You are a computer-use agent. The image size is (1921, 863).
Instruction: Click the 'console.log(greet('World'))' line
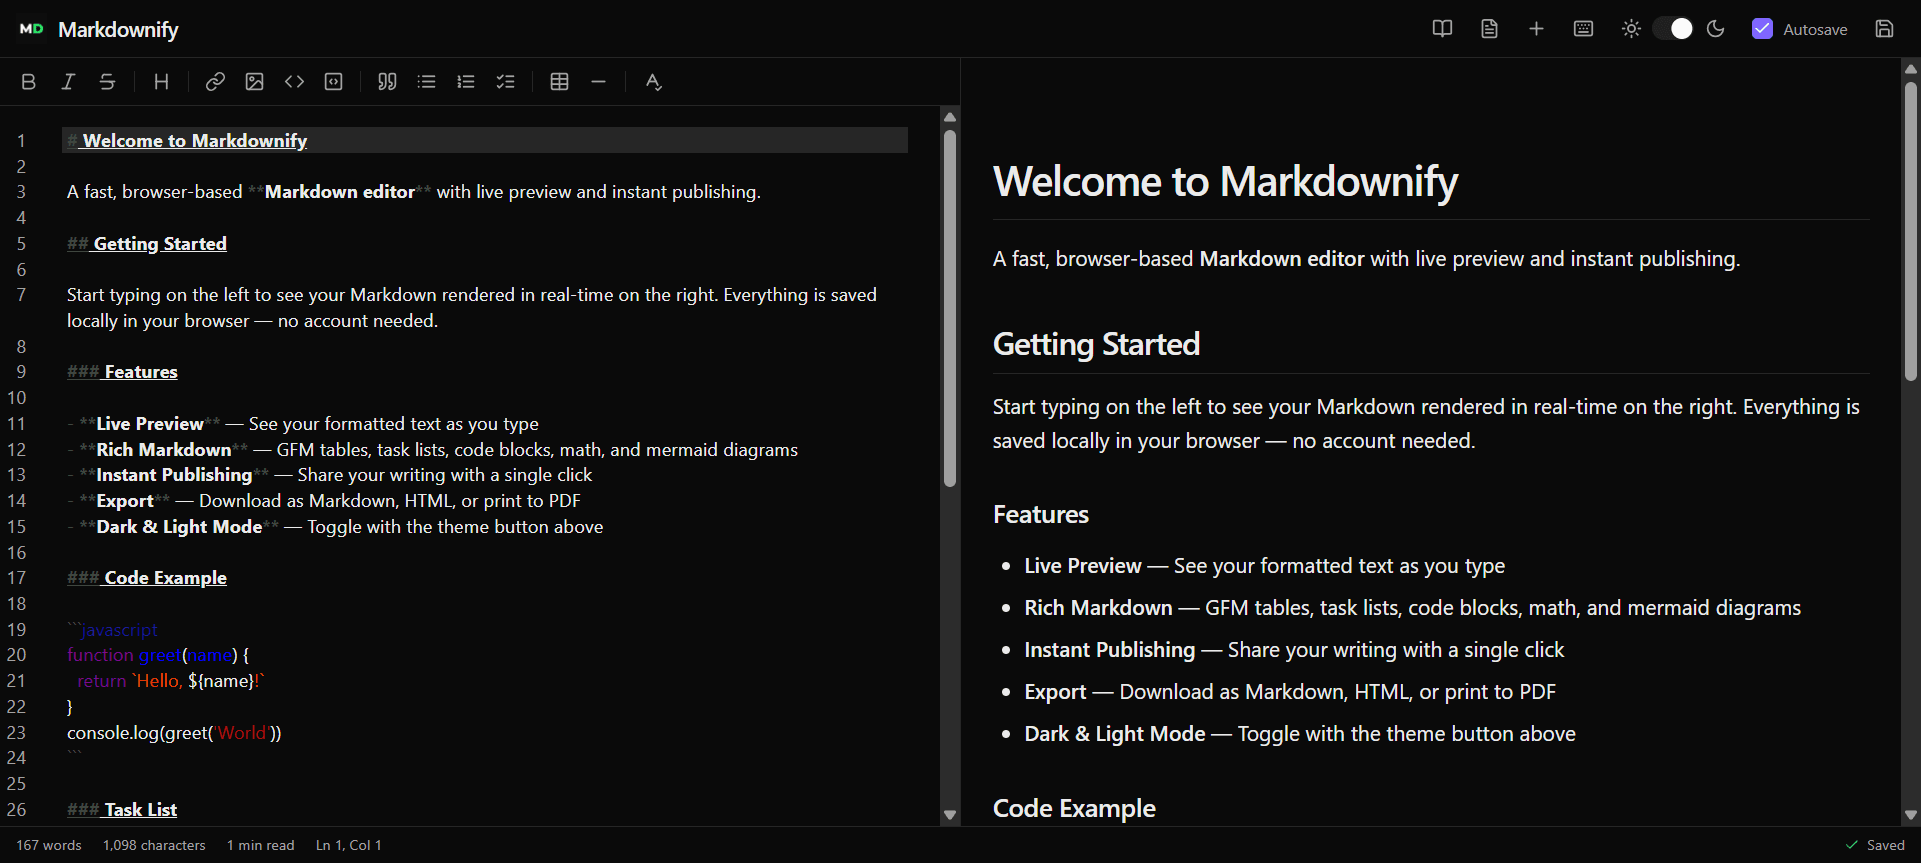[174, 733]
